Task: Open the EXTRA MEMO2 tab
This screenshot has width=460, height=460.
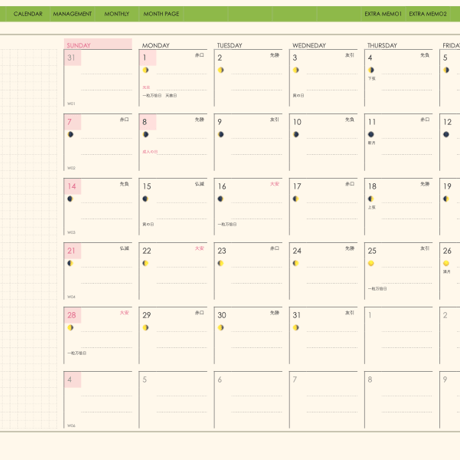Action: (x=428, y=14)
